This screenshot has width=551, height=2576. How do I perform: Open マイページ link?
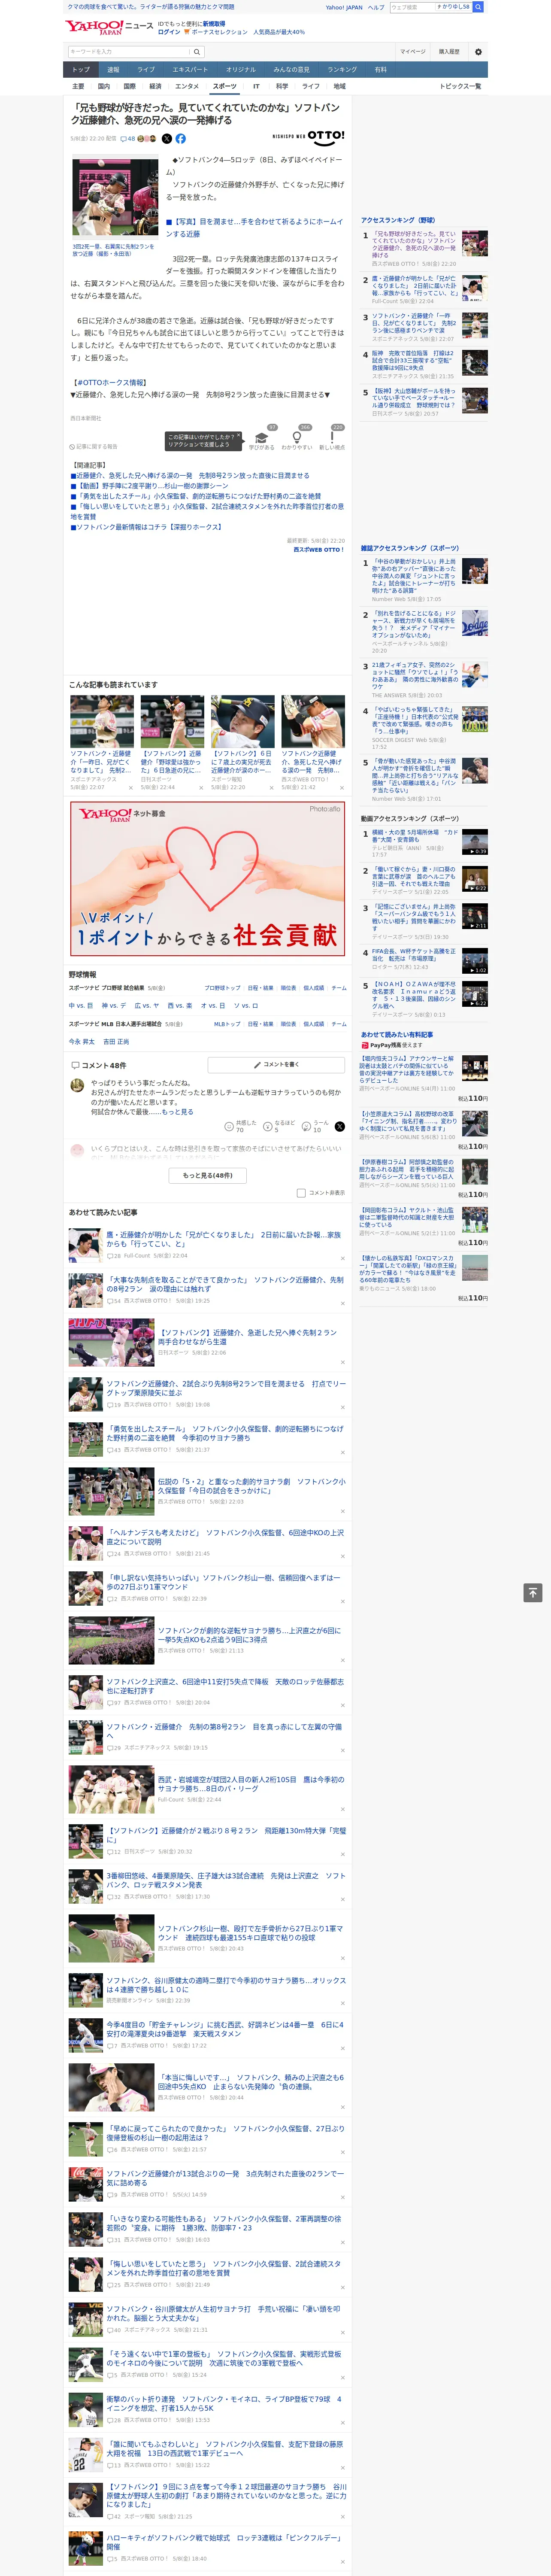pos(413,52)
